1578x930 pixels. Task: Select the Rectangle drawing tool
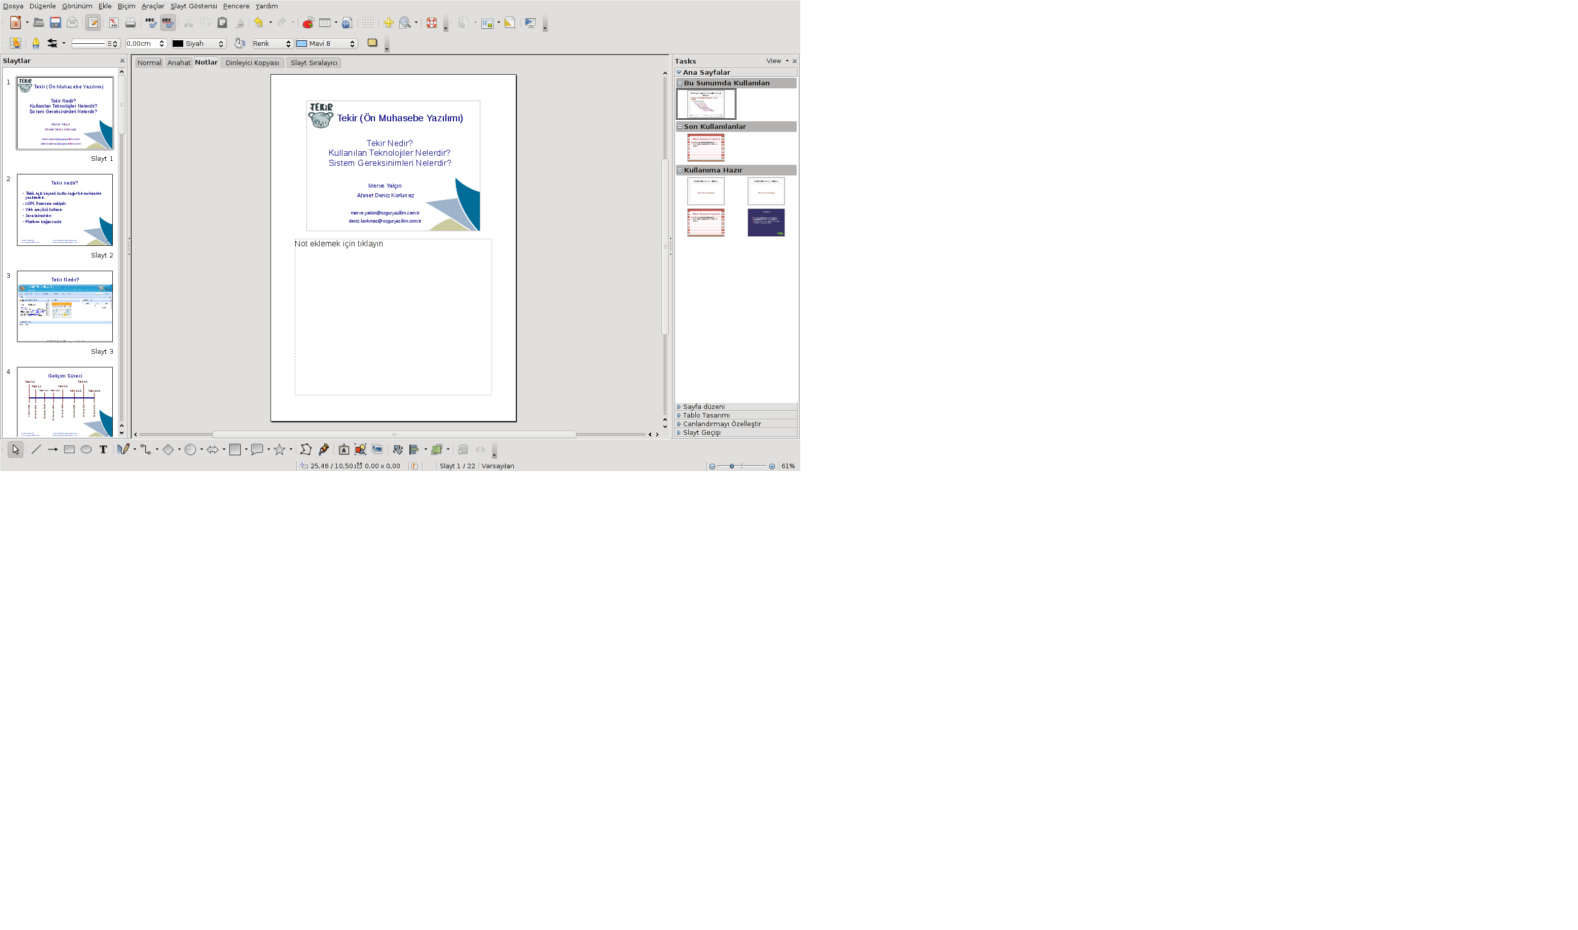click(x=69, y=450)
